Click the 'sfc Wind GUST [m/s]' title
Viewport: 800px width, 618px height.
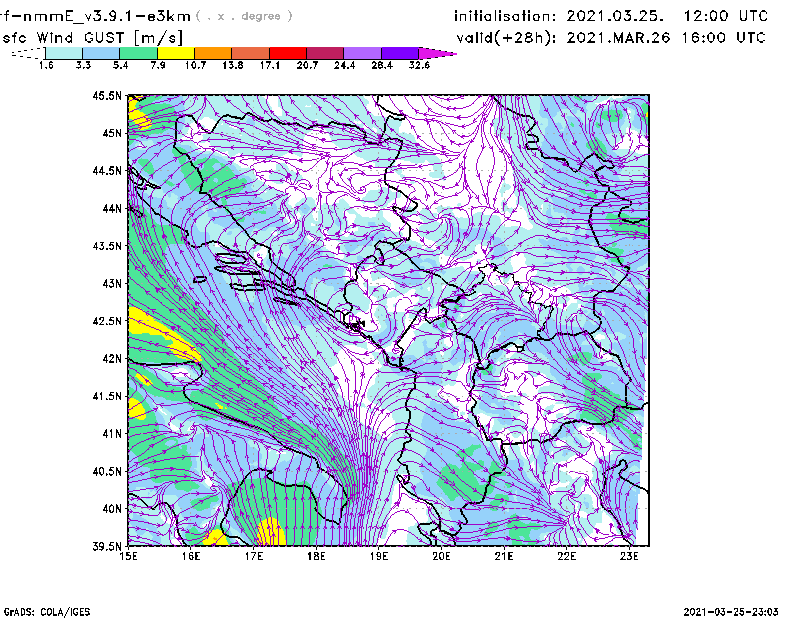92,38
